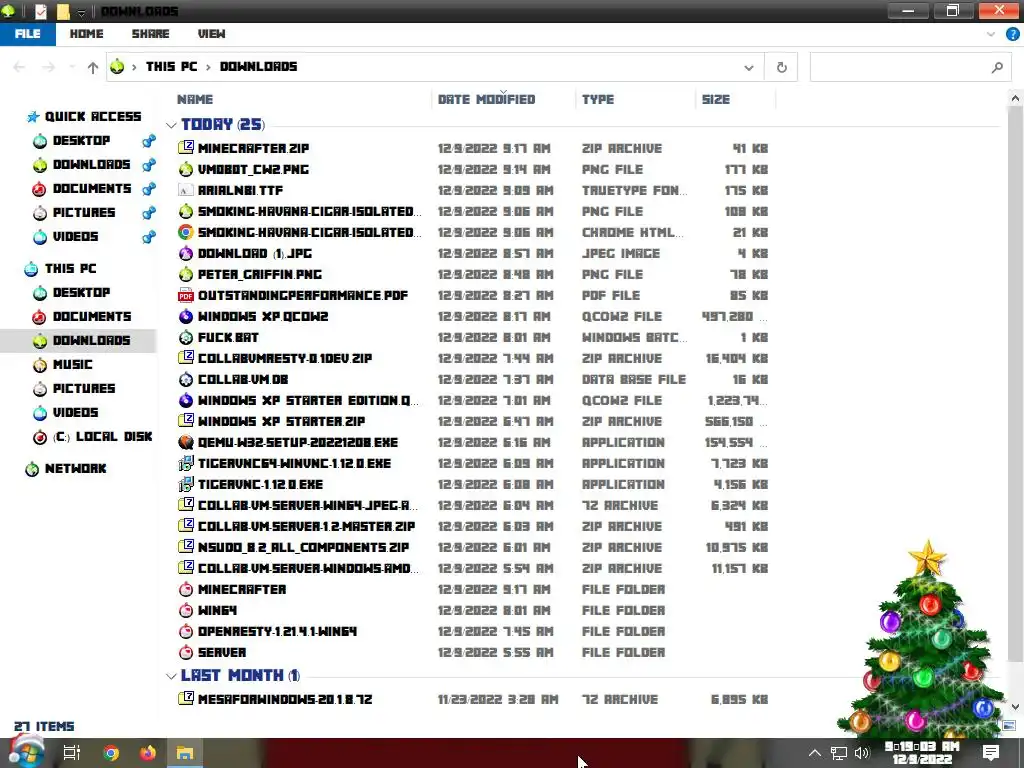Sort by the Size column header
This screenshot has width=1024, height=768.
click(x=716, y=99)
